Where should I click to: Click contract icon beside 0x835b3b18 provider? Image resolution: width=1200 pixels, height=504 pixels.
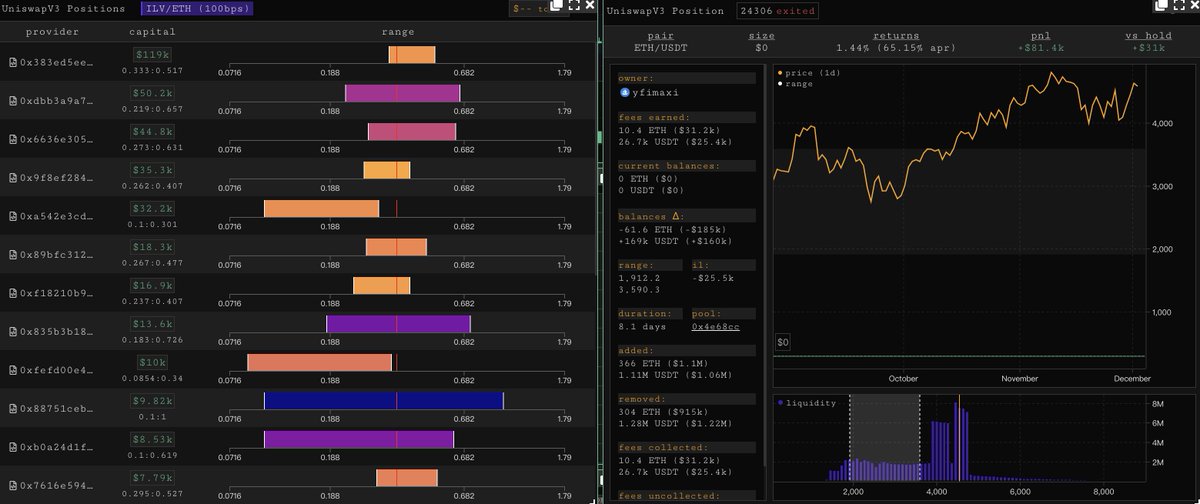pos(13,331)
